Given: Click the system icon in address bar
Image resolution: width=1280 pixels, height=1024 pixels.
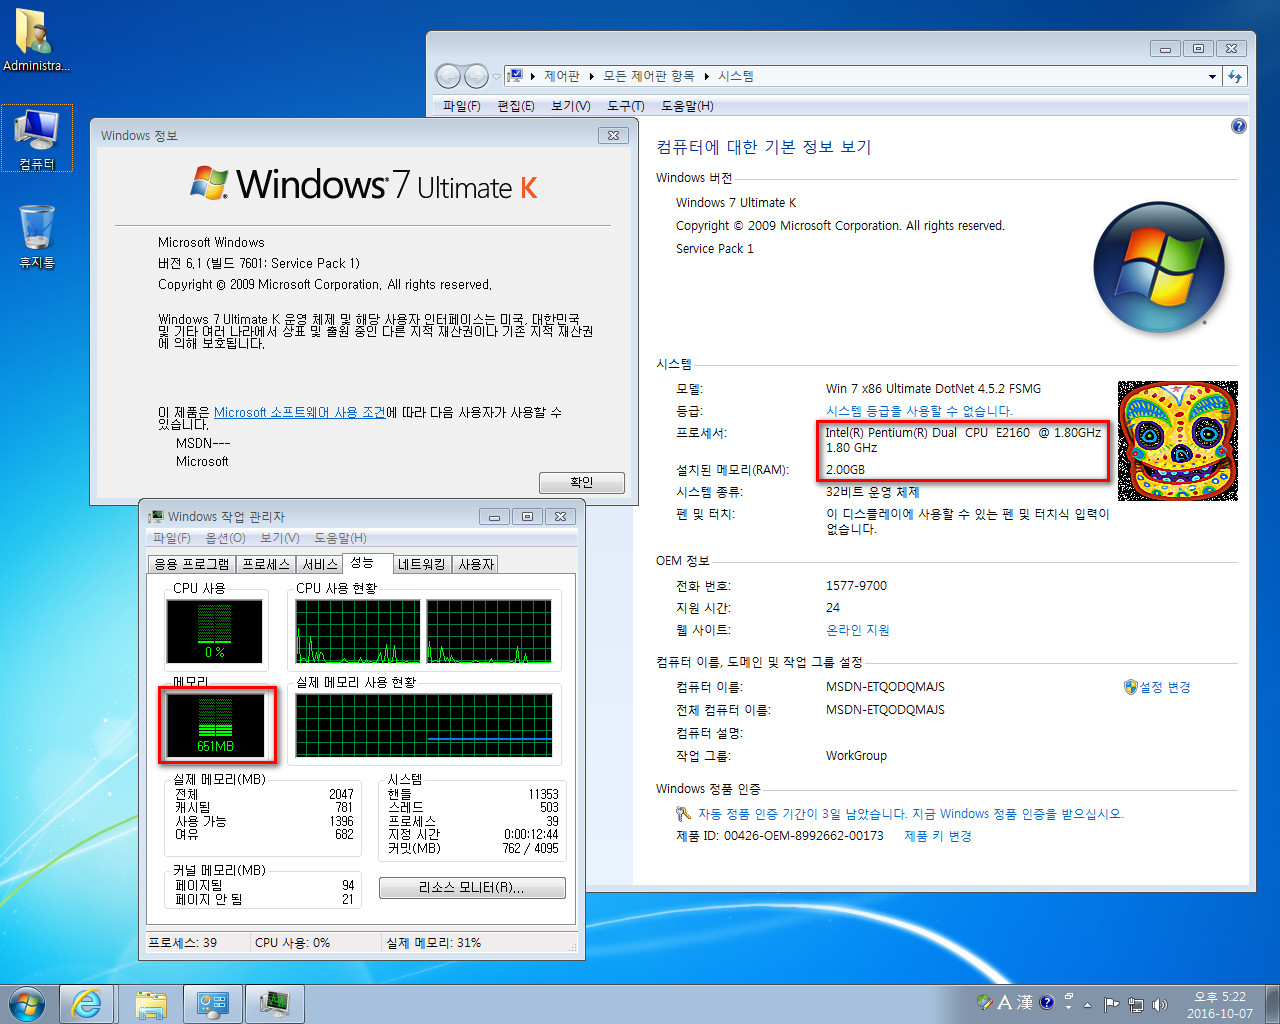Looking at the screenshot, I should [516, 76].
